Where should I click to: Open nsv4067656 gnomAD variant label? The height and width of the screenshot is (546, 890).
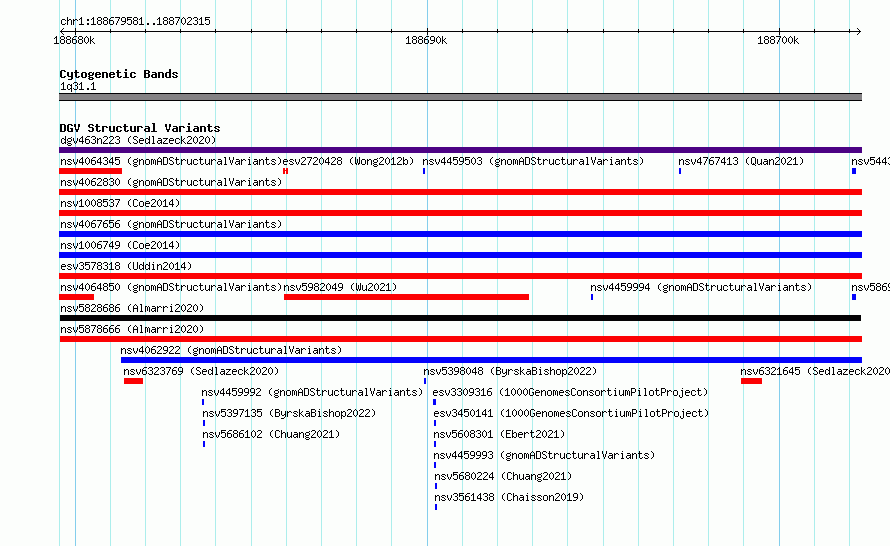171,224
